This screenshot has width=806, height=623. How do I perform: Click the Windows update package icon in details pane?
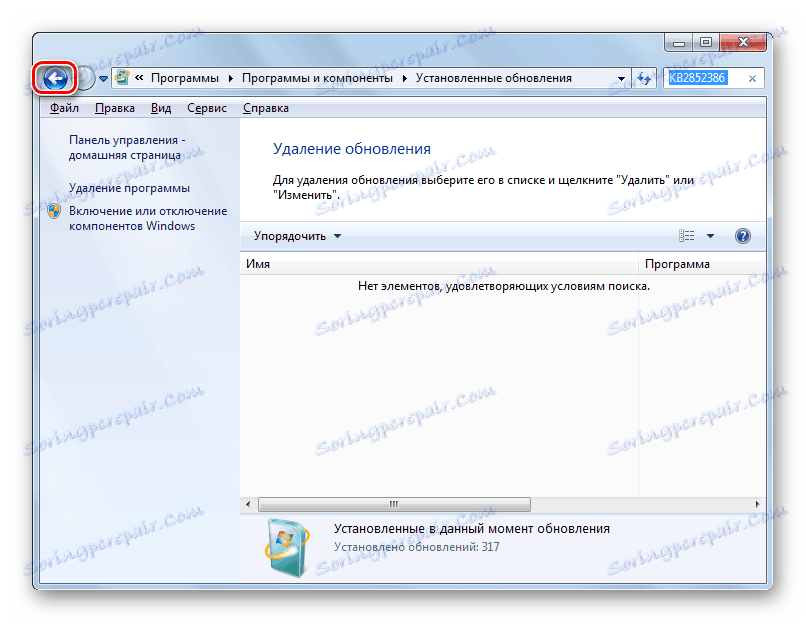pyautogui.click(x=287, y=547)
